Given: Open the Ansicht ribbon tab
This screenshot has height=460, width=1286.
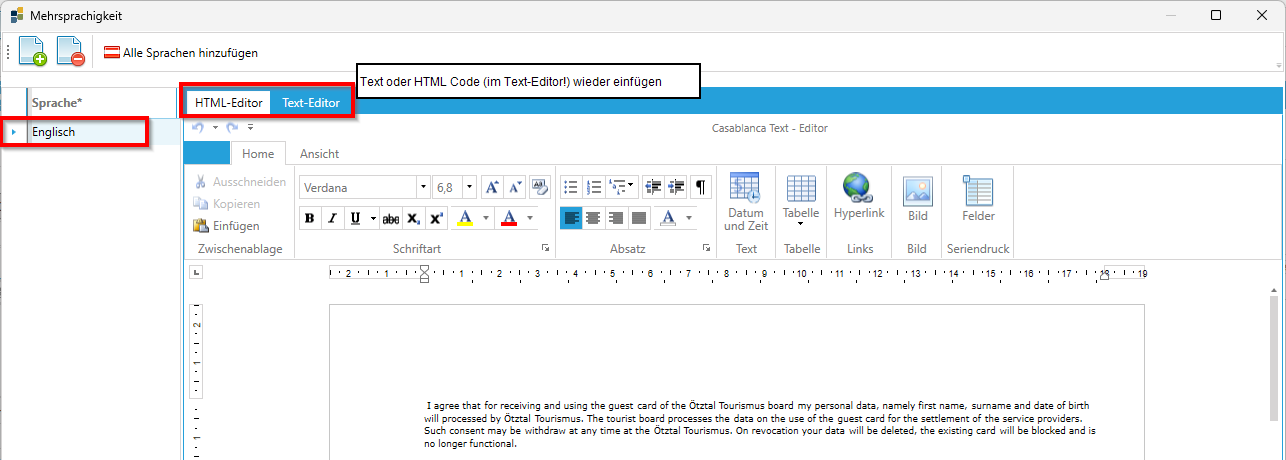Looking at the screenshot, I should [319, 153].
